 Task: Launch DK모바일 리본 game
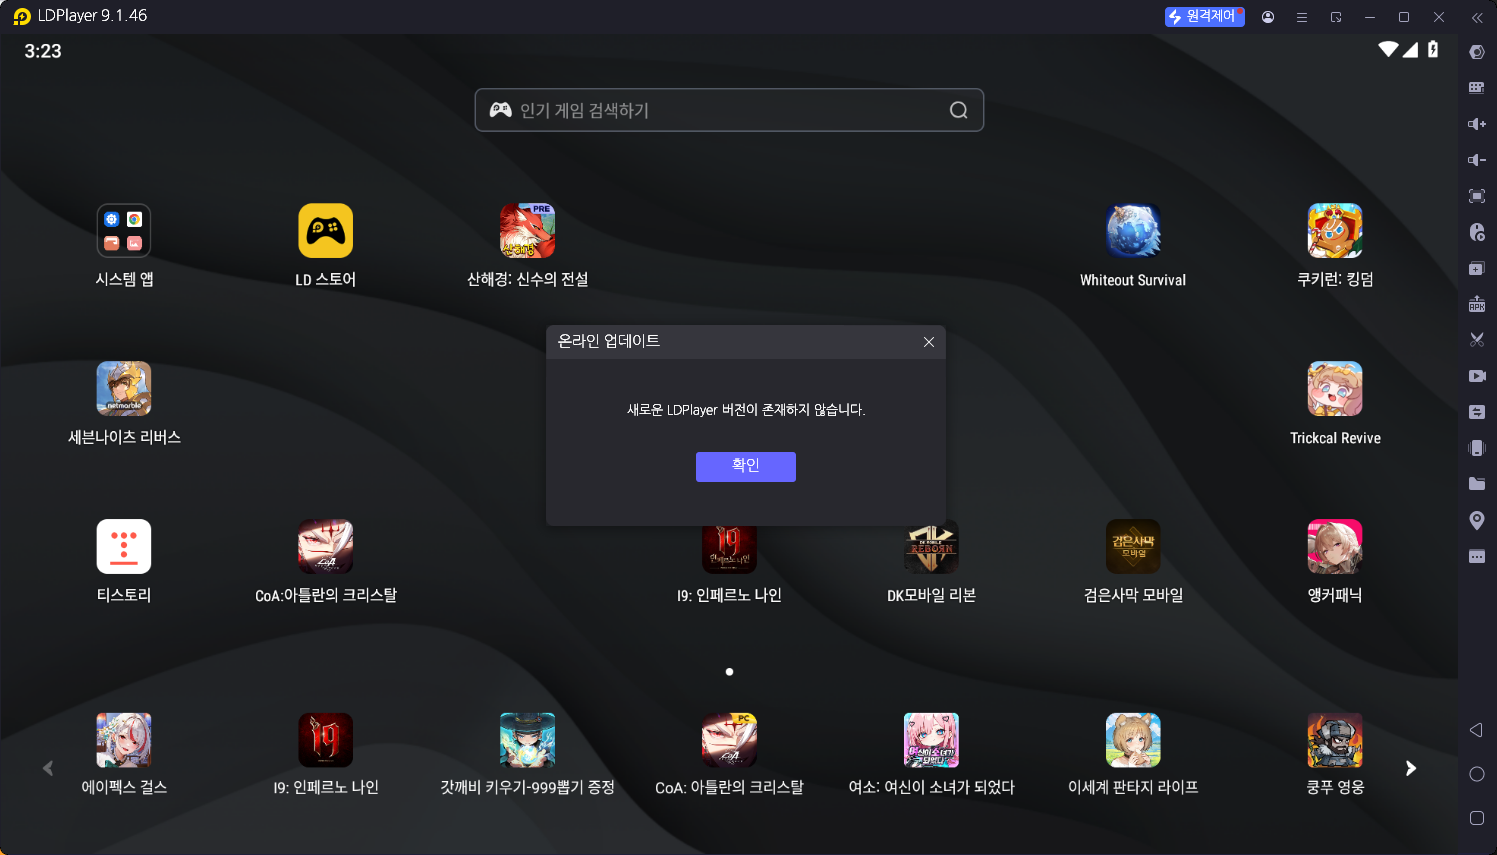click(931, 550)
